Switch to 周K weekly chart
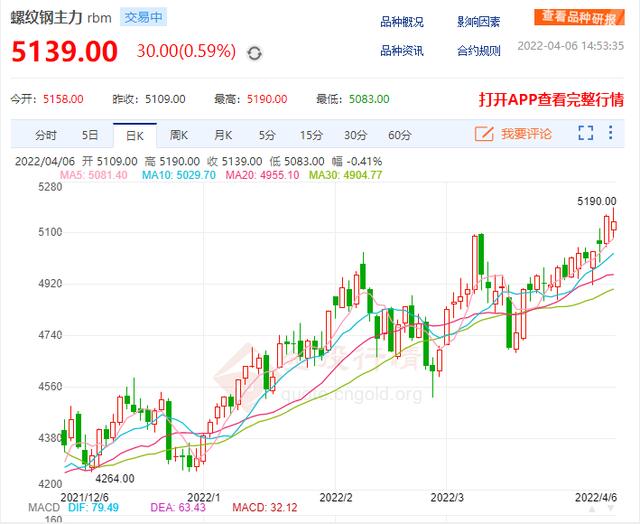Screen dimensions: 640x524 (179, 134)
